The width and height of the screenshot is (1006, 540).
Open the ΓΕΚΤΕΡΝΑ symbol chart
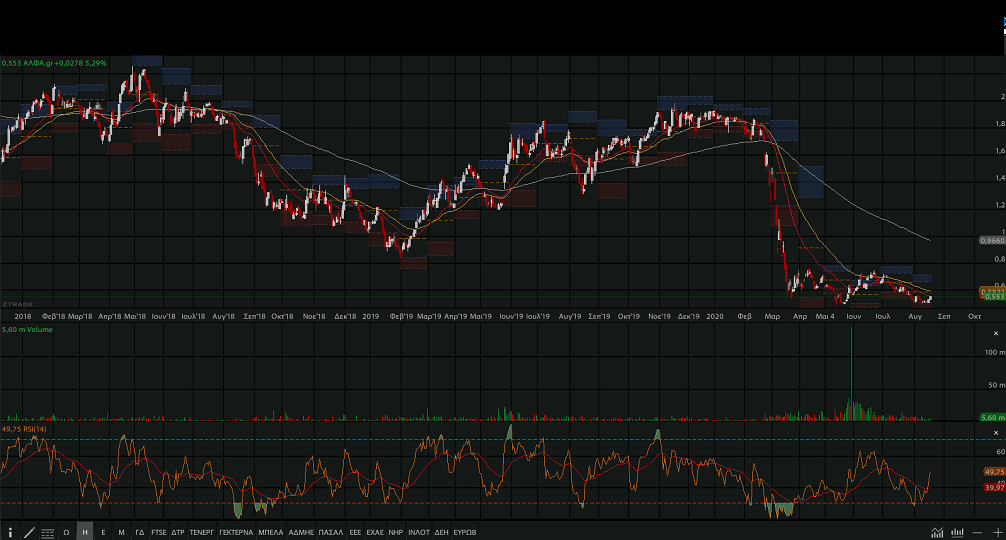click(235, 532)
